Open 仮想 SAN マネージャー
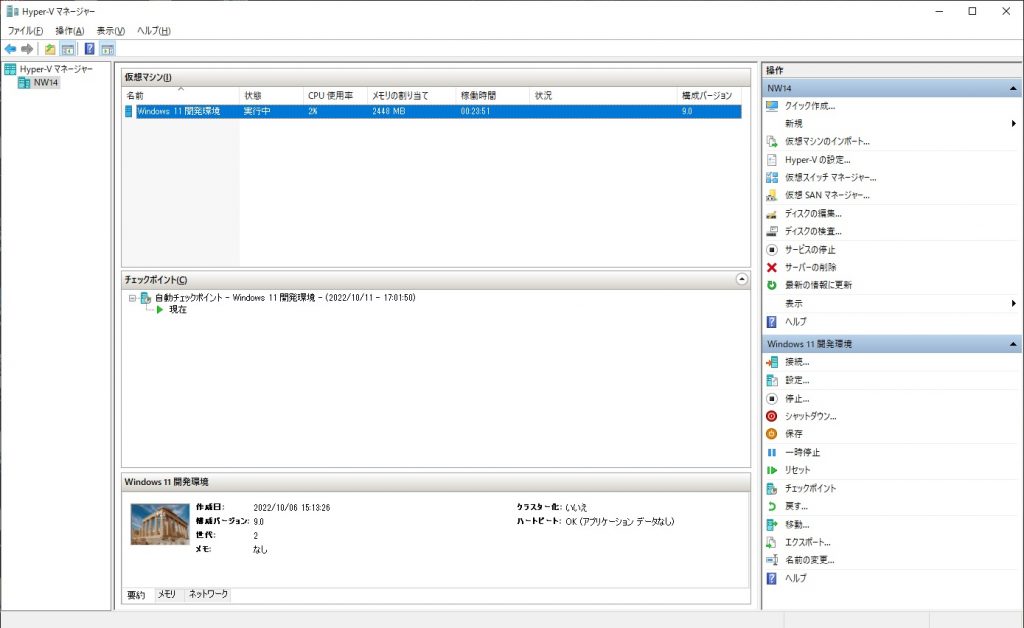This screenshot has height=628, width=1024. pos(827,195)
